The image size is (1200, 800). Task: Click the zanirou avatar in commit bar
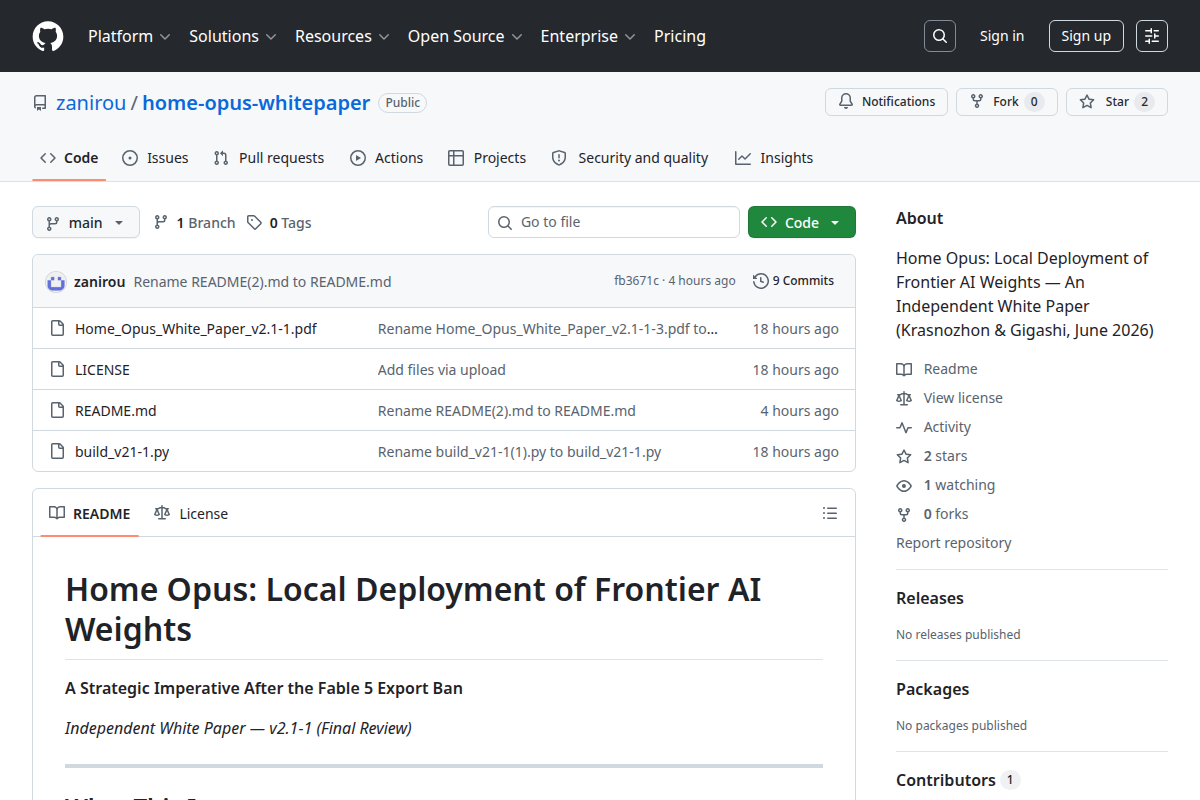tap(56, 281)
